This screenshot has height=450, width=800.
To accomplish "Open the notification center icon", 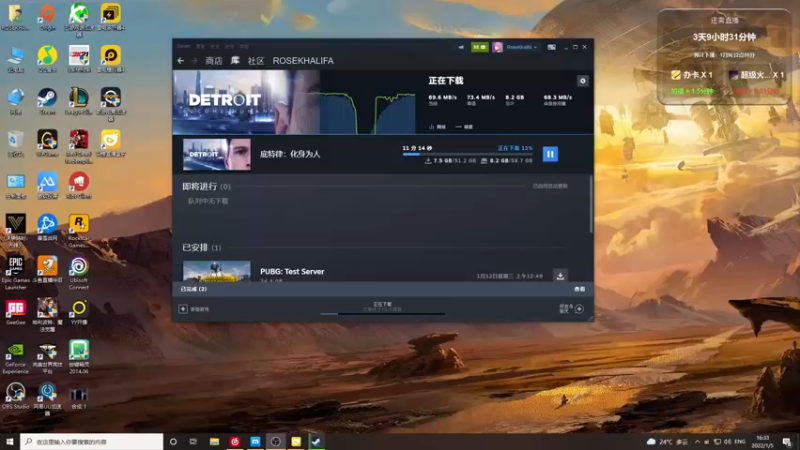I will point(788,442).
